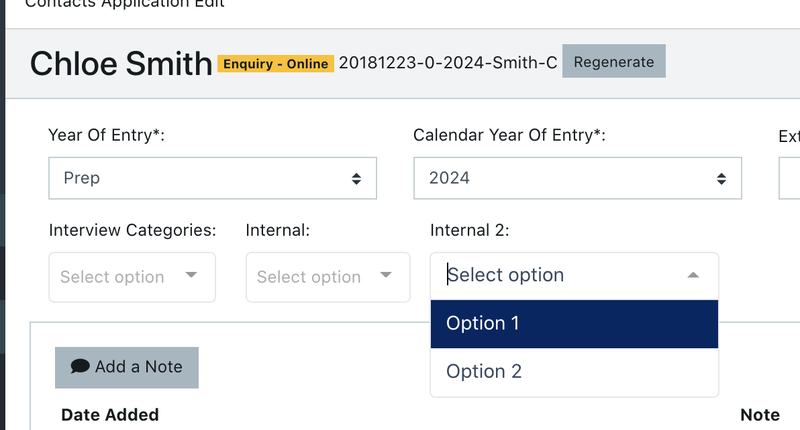The height and width of the screenshot is (430, 800).
Task: Click the Date Added column header
Action: pos(110,415)
